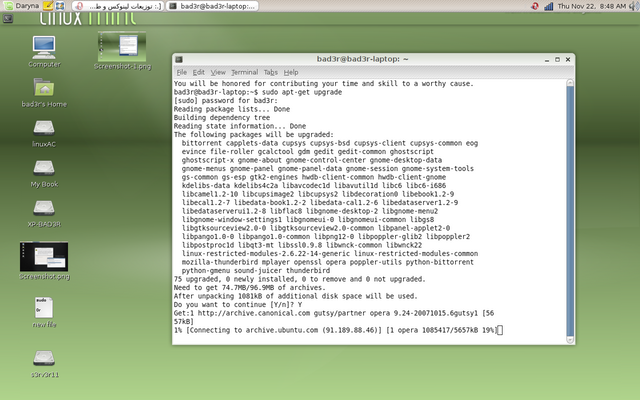Viewport: 640px width, 400px height.
Task: Open the terminal View menu
Action: point(218,72)
